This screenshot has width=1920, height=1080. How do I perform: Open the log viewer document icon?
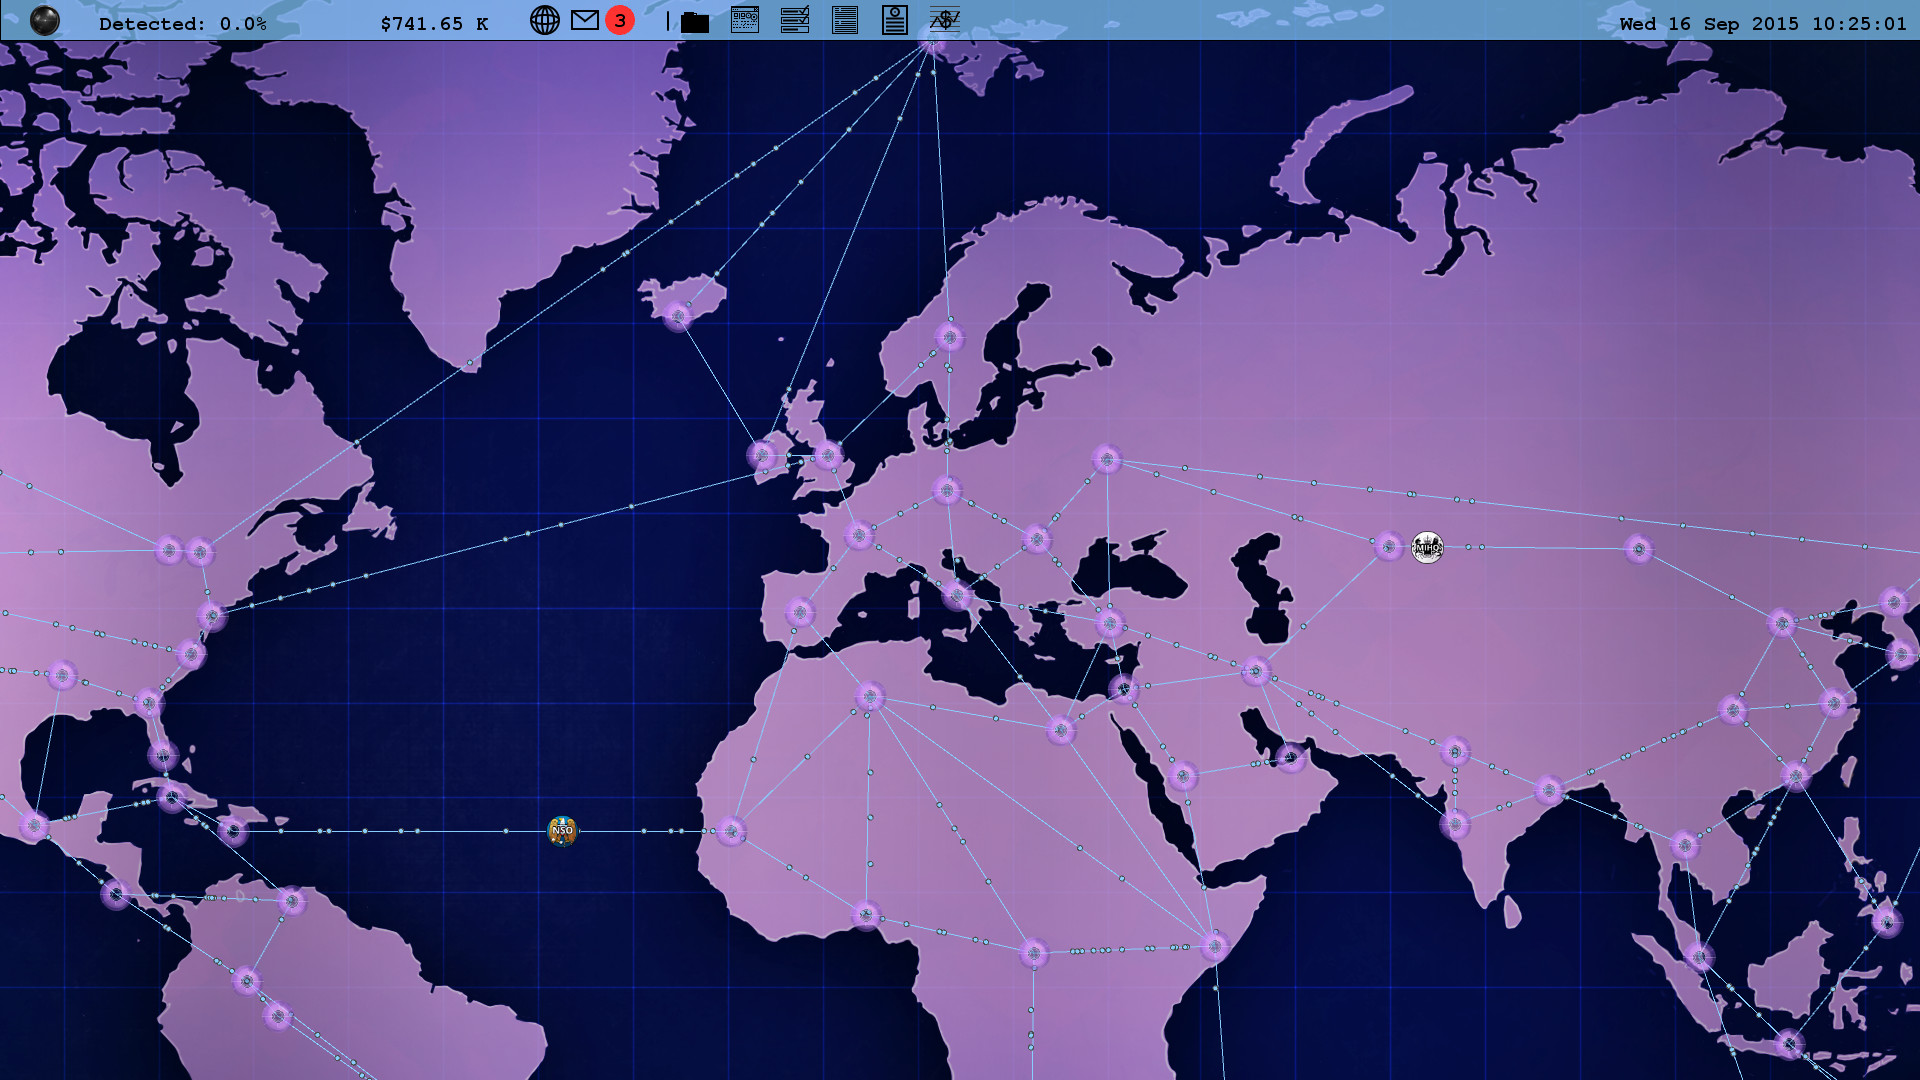point(845,20)
